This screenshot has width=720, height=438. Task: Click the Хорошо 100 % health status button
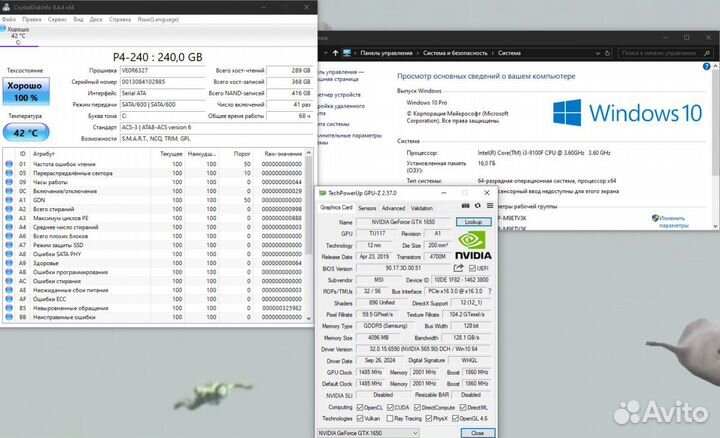26,91
